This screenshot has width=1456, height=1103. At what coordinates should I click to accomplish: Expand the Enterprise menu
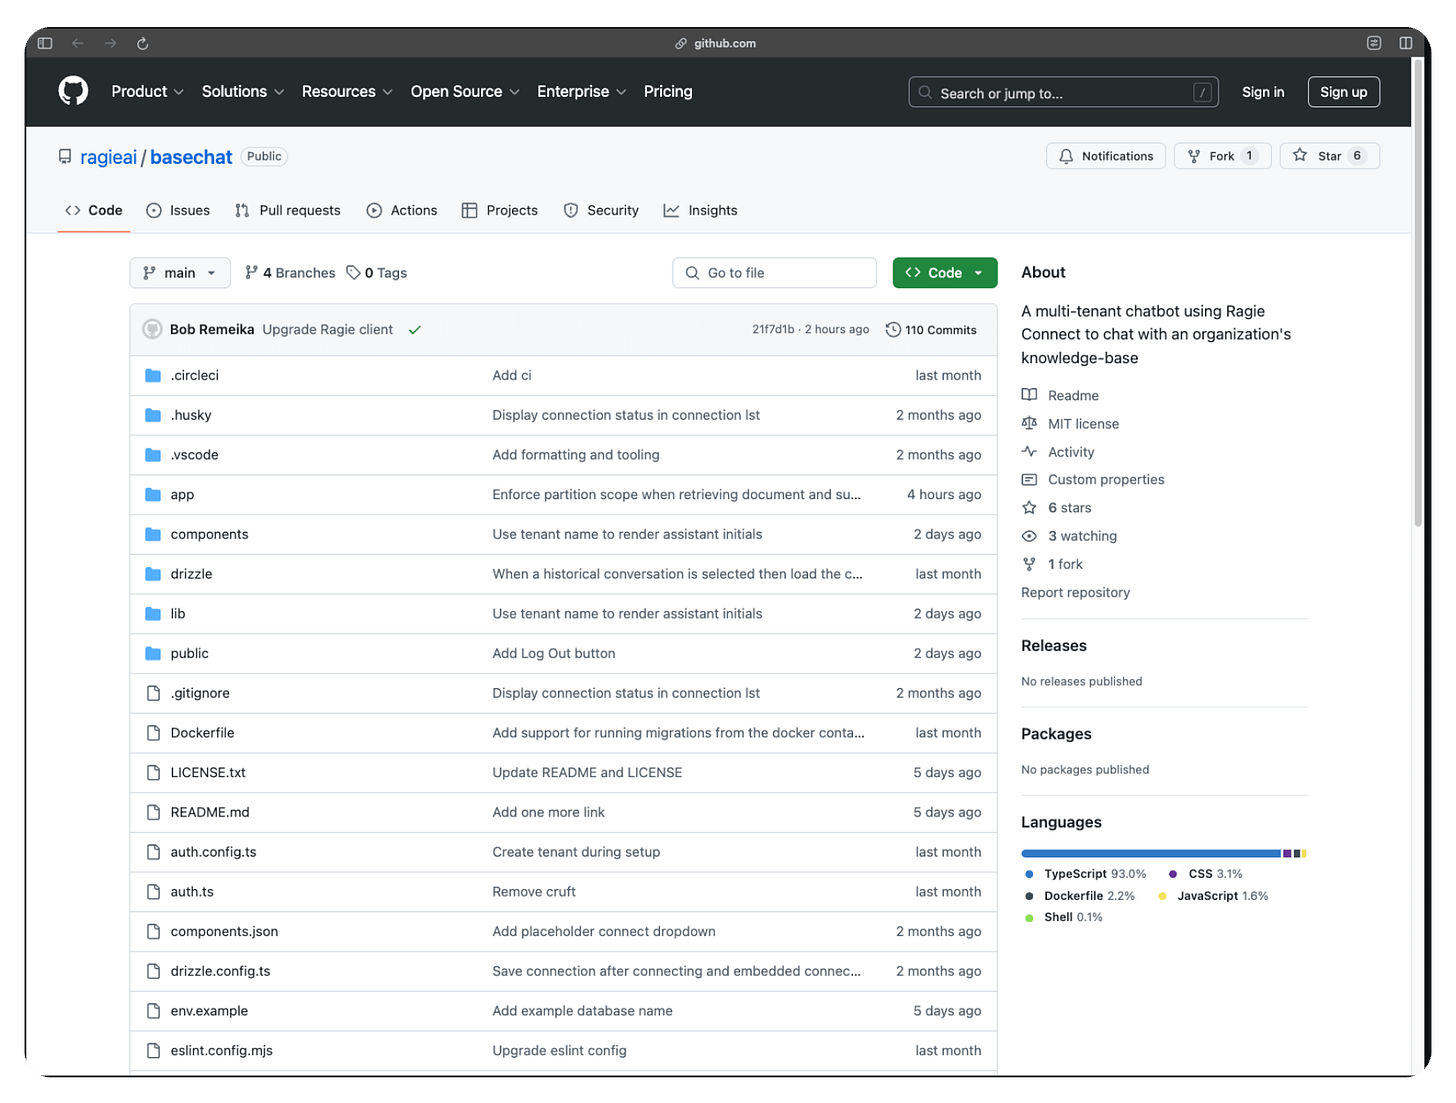point(582,91)
